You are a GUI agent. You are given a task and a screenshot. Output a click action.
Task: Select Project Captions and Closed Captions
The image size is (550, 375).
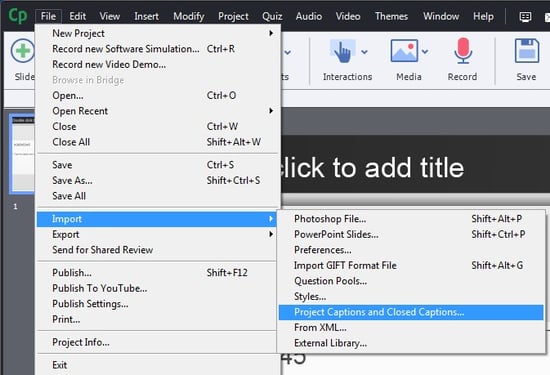point(411,312)
